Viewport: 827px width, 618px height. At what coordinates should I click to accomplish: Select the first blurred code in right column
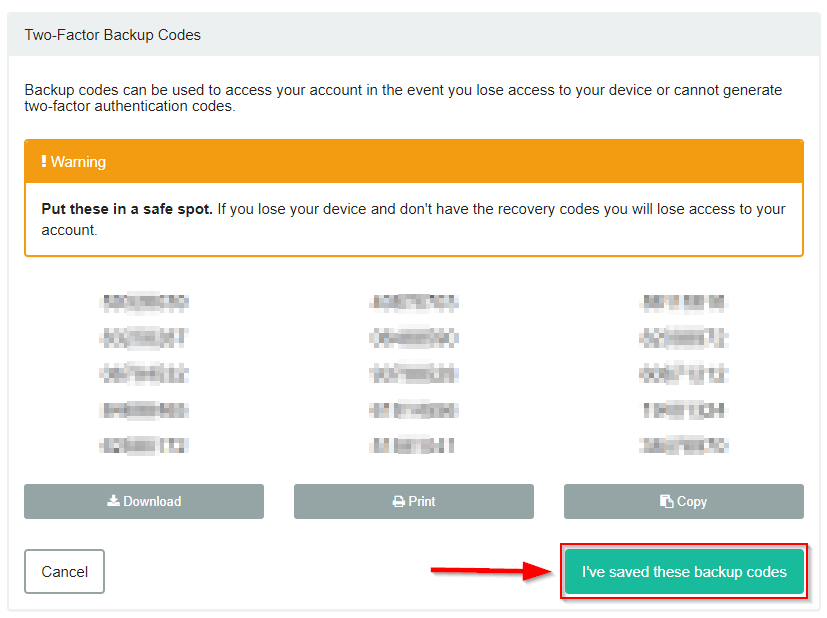click(684, 302)
